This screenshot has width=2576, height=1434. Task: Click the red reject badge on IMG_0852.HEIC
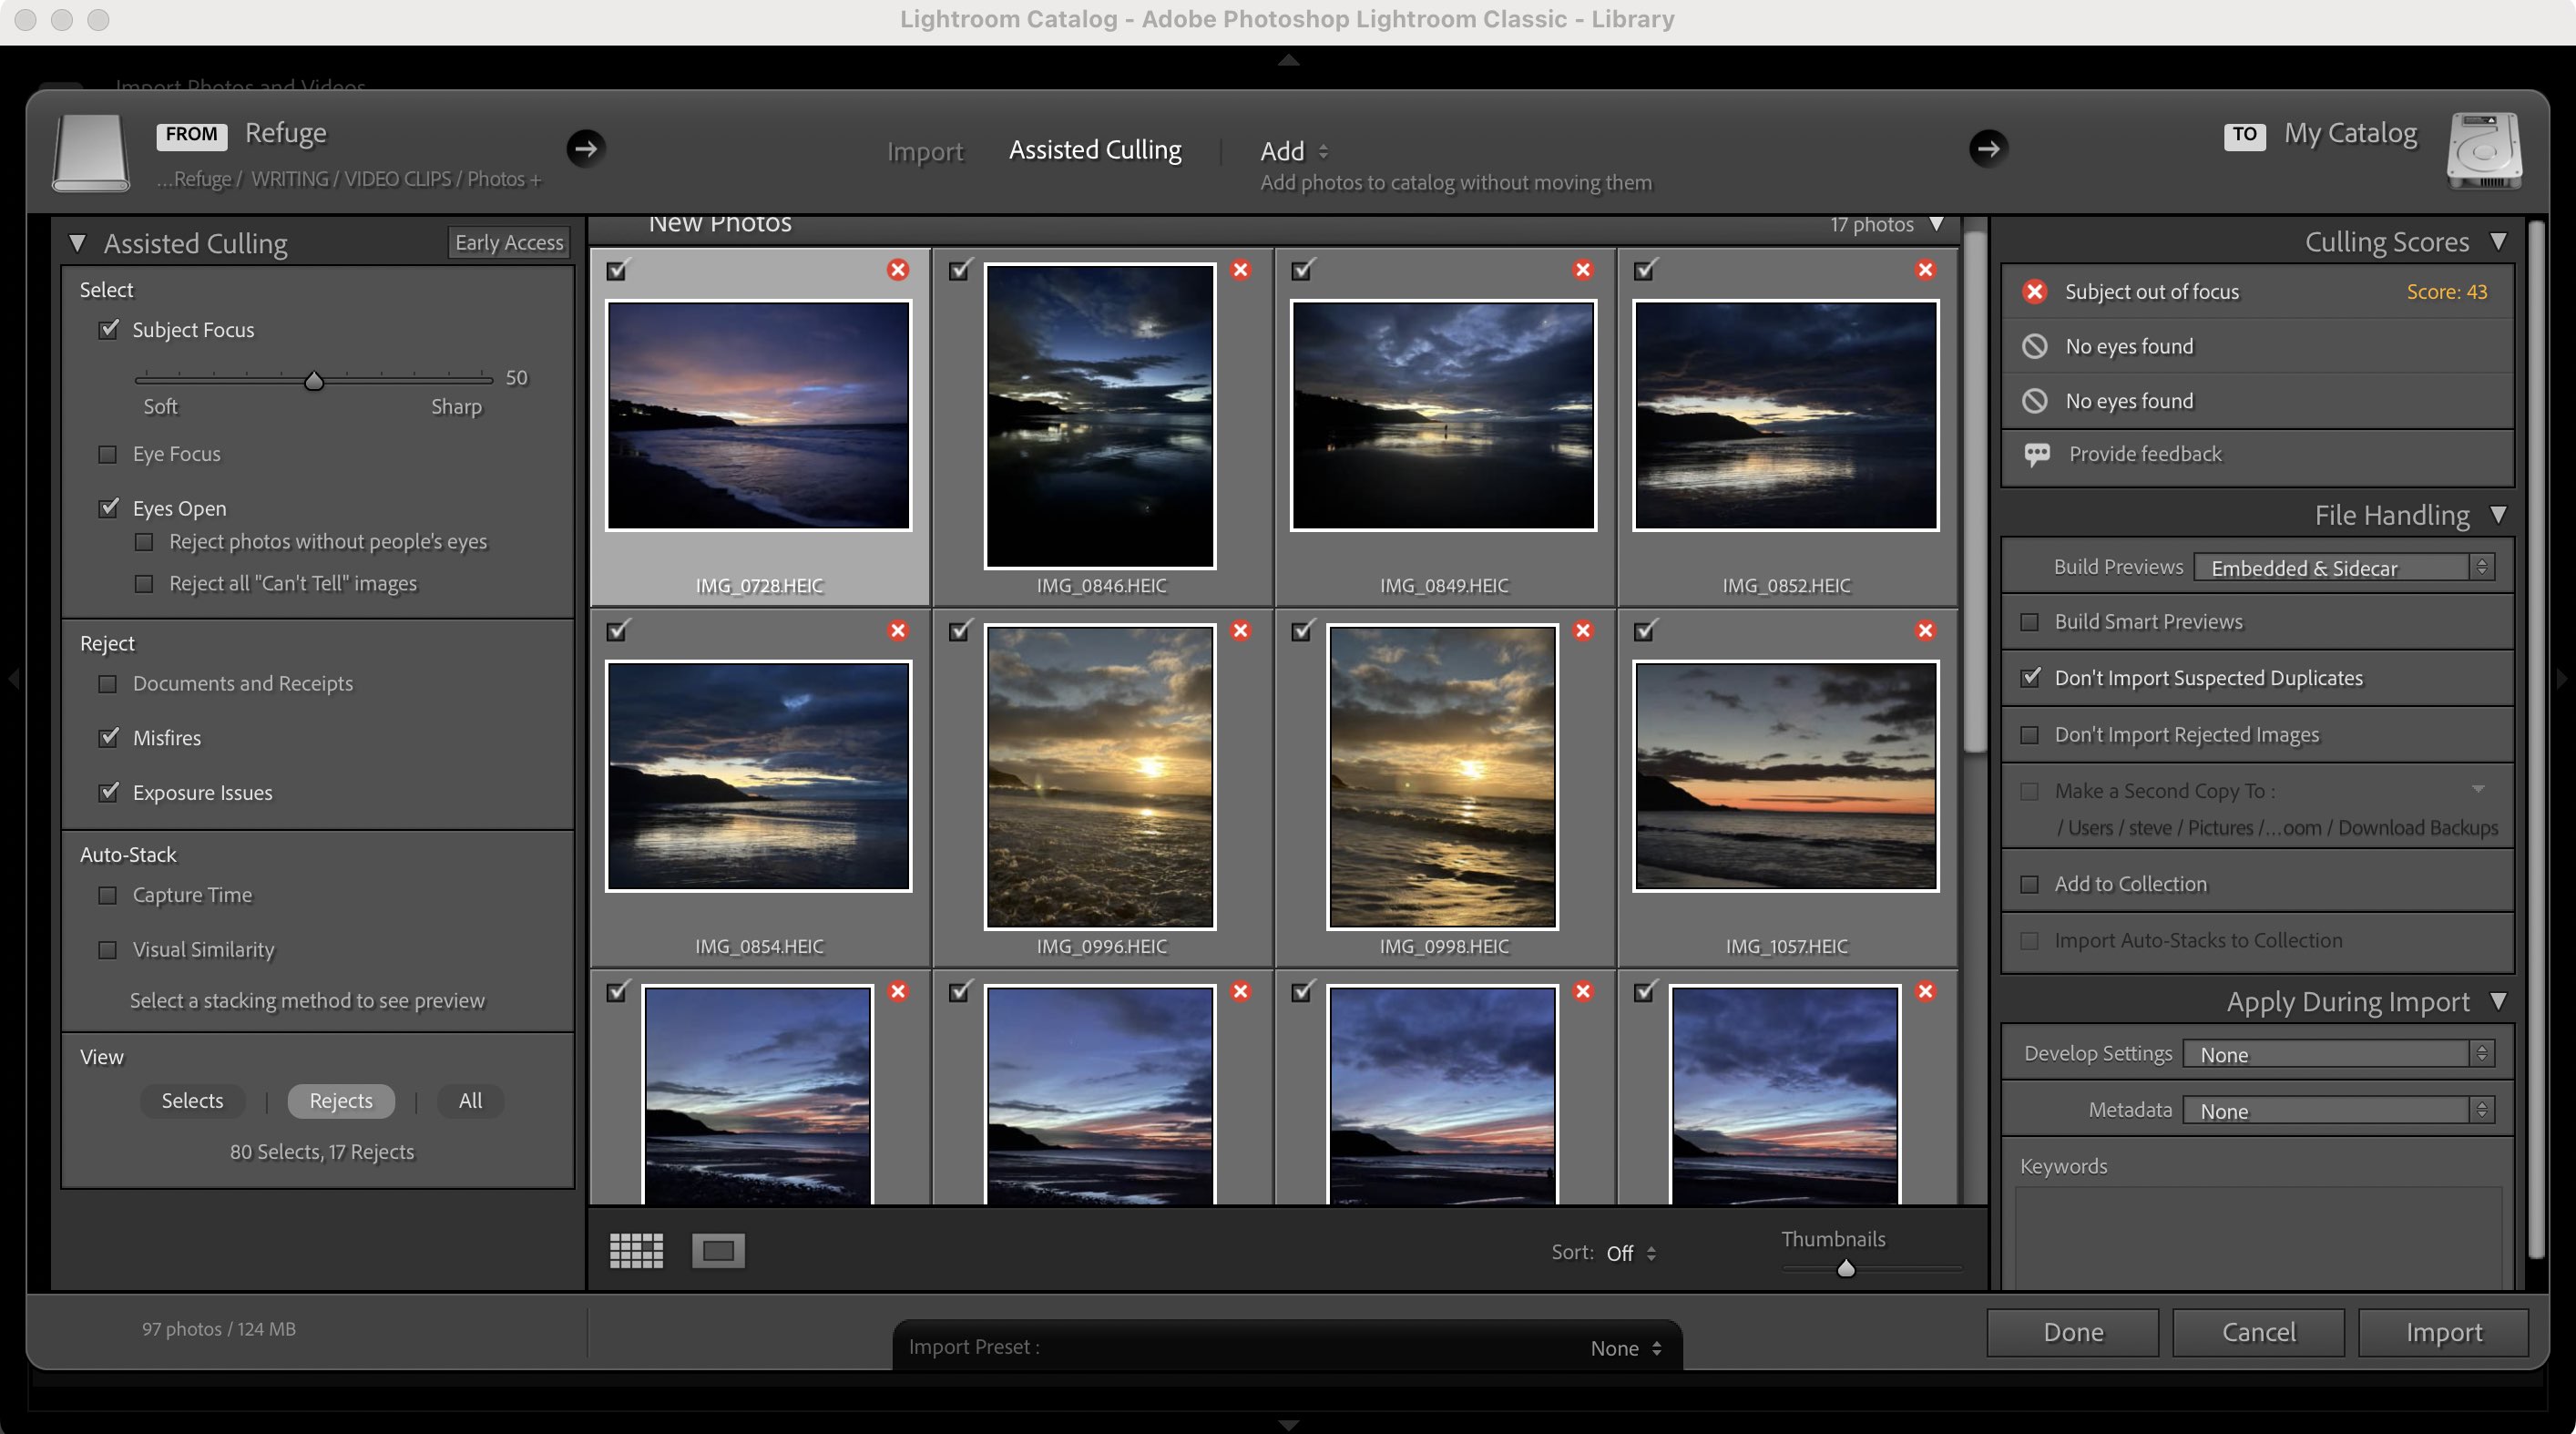pos(1925,270)
